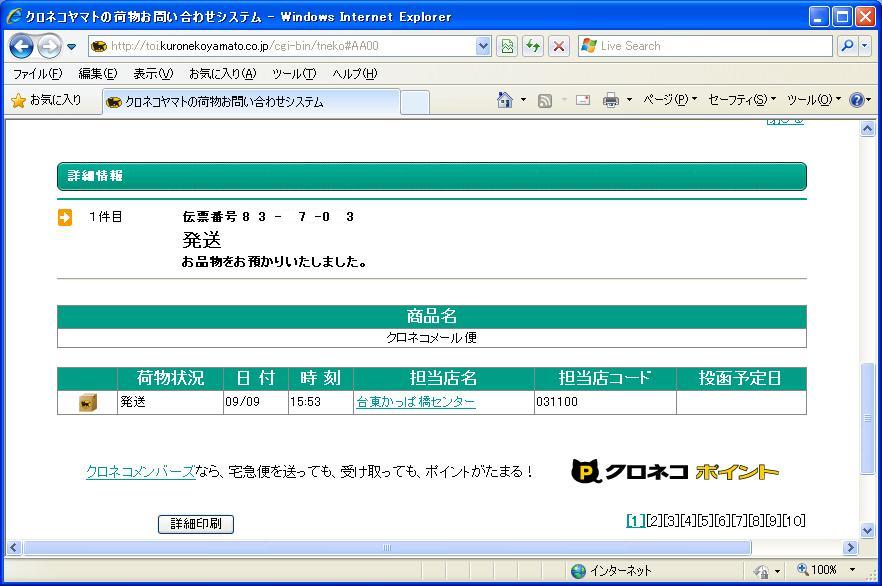Refresh the page with the green arrows

click(533, 46)
